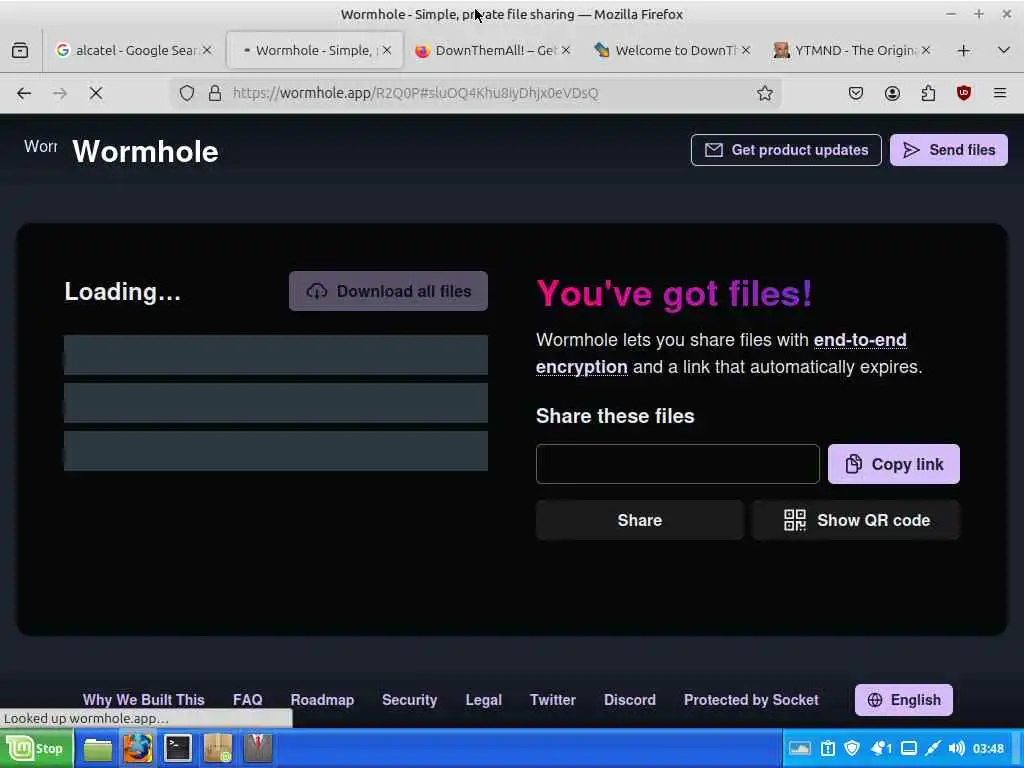This screenshot has width=1024, height=768.
Task: Bookmark this page with star icon
Action: click(765, 93)
